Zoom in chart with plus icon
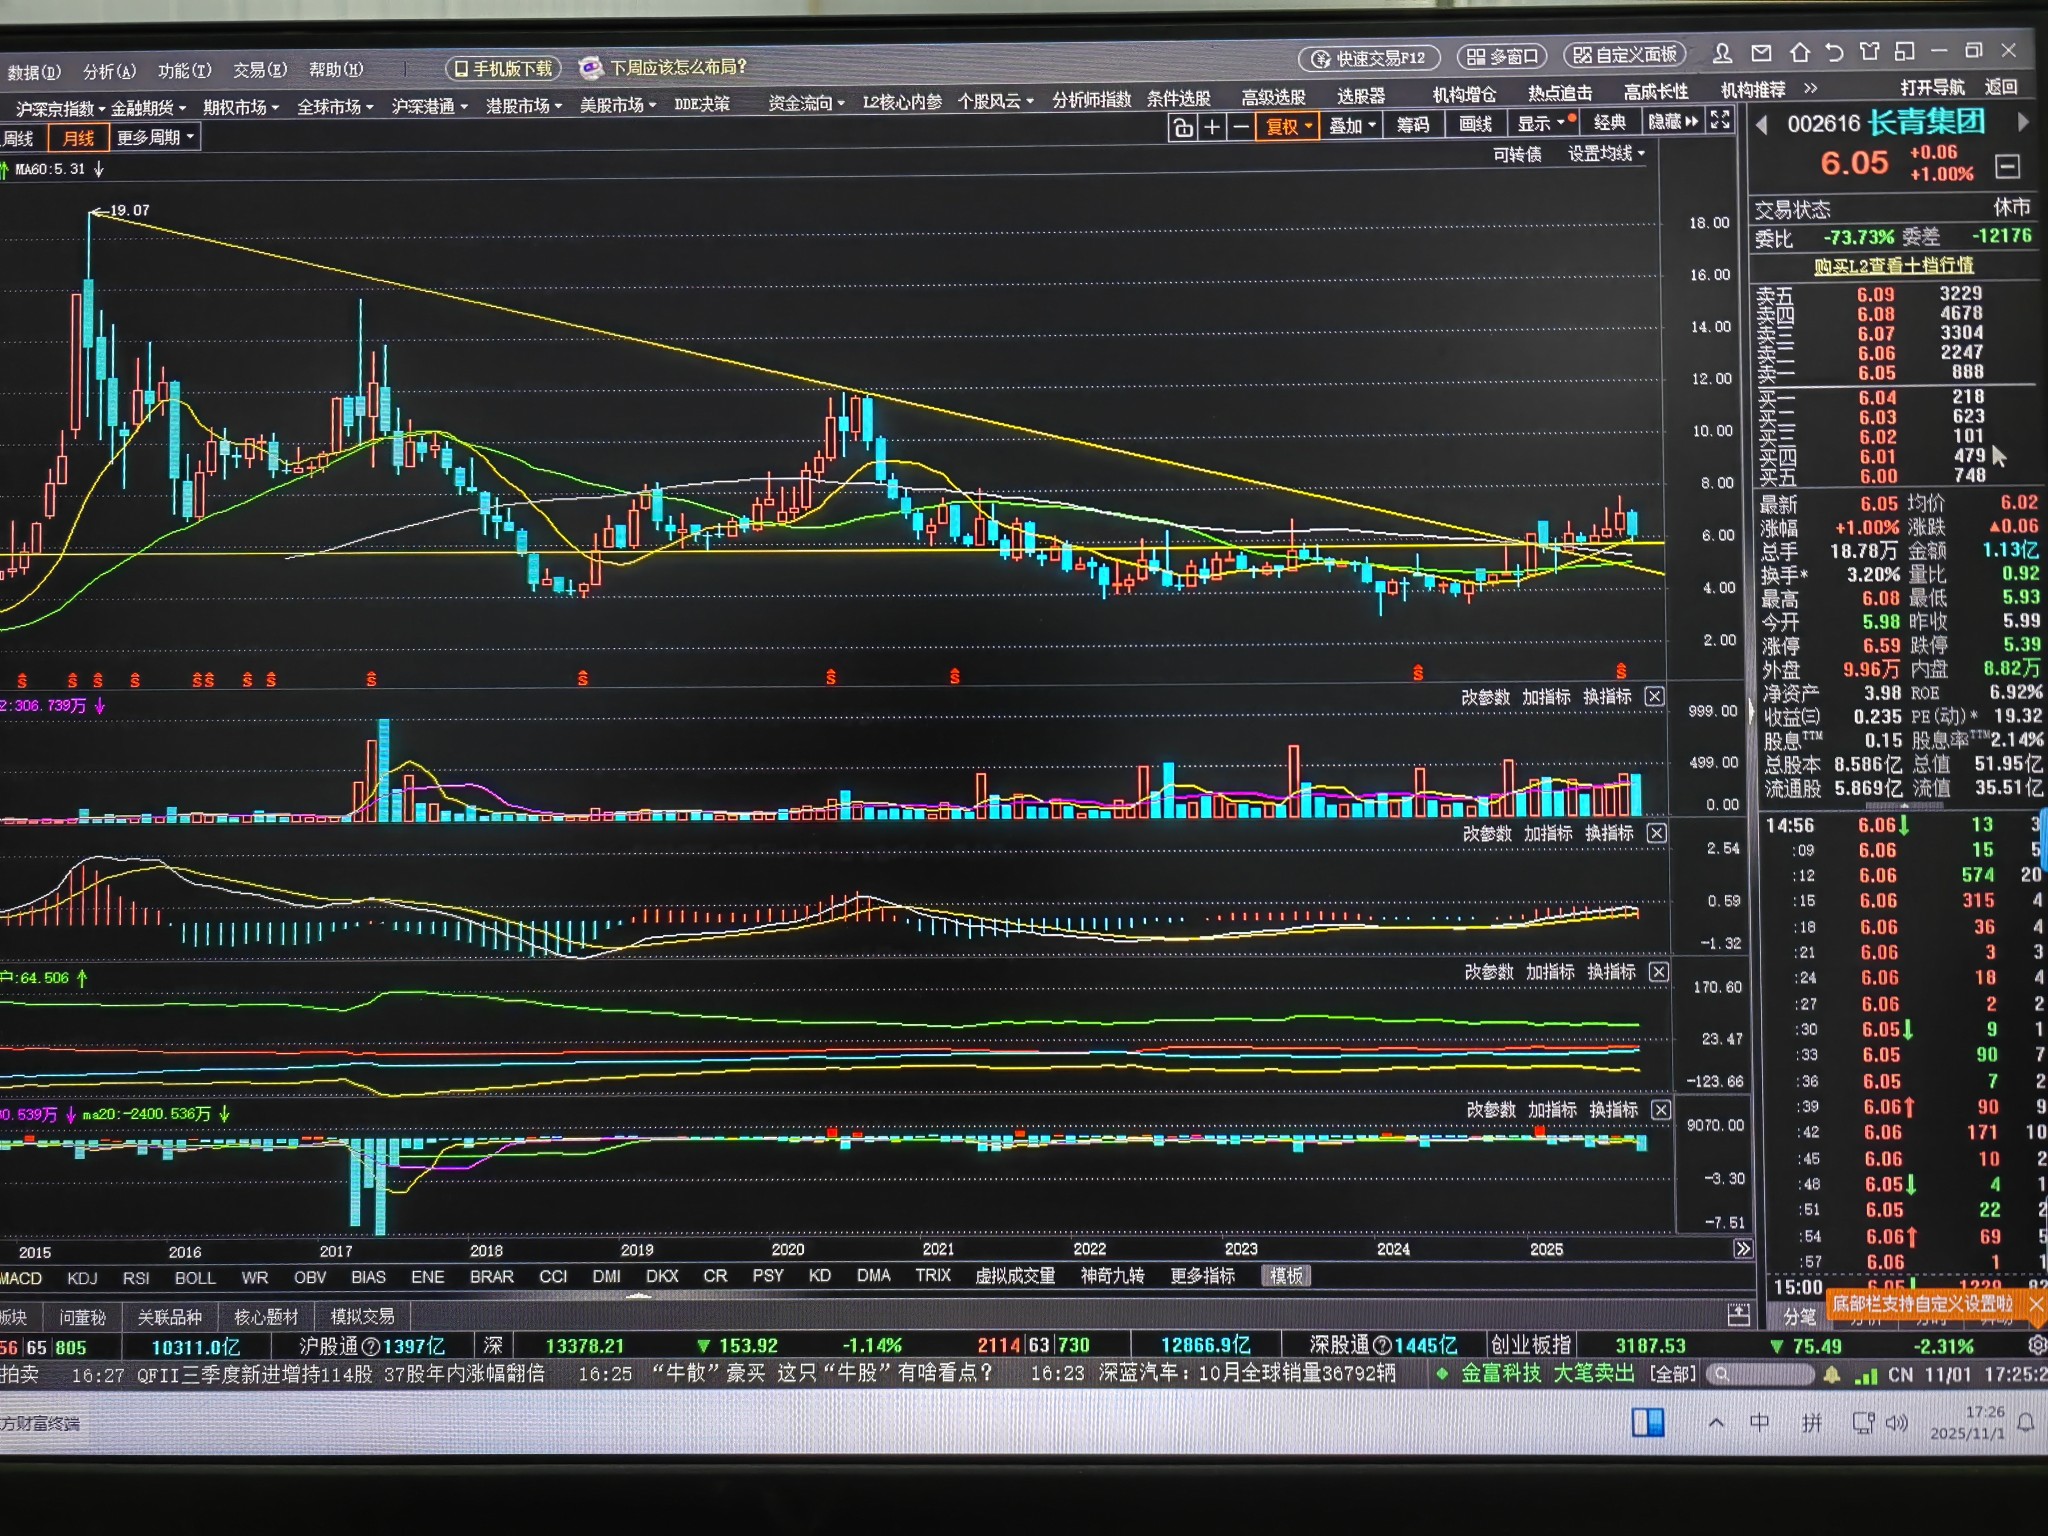 (1212, 127)
